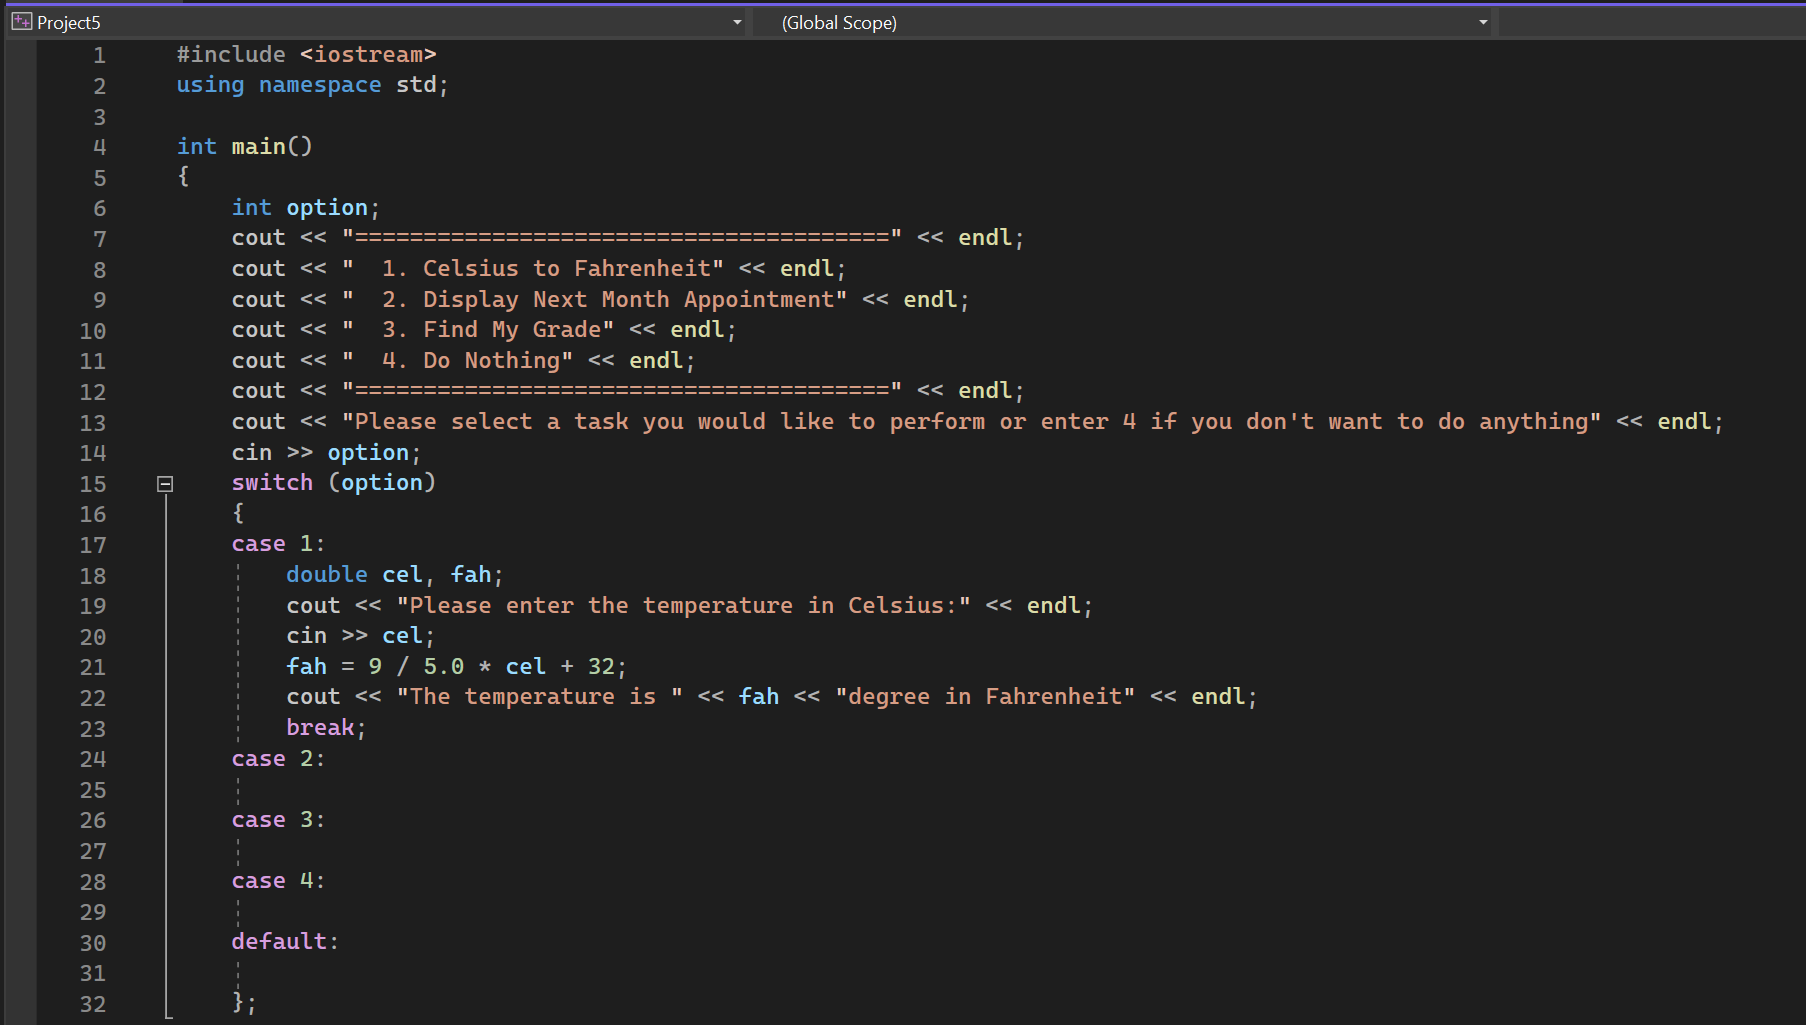The image size is (1806, 1025).
Task: Click 'degree in Fahrenheit' string
Action: [x=986, y=697]
